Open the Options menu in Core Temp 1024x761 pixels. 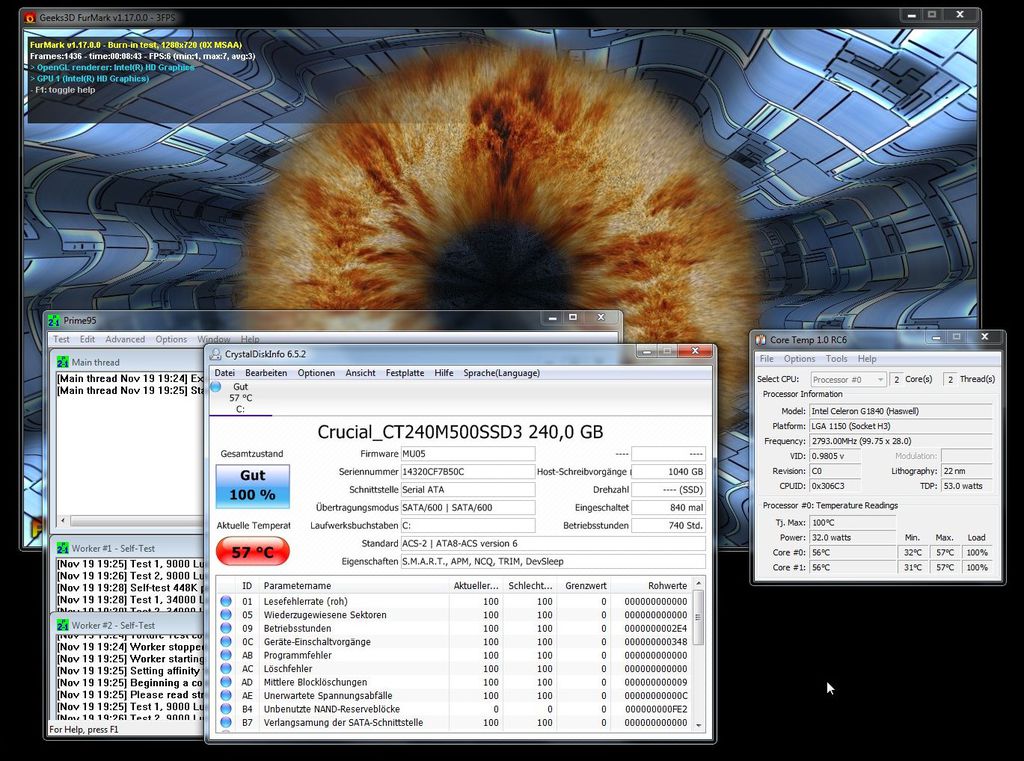click(799, 359)
